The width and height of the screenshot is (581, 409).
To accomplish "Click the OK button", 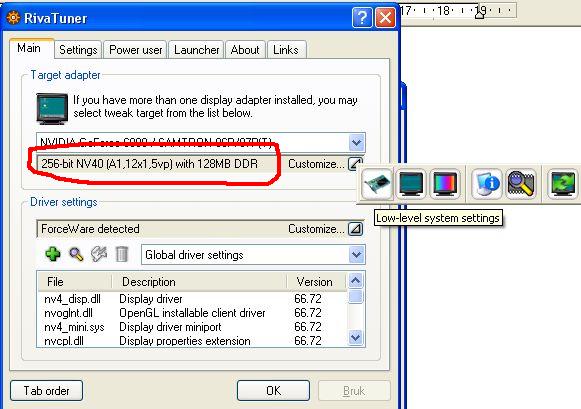I will point(273,390).
